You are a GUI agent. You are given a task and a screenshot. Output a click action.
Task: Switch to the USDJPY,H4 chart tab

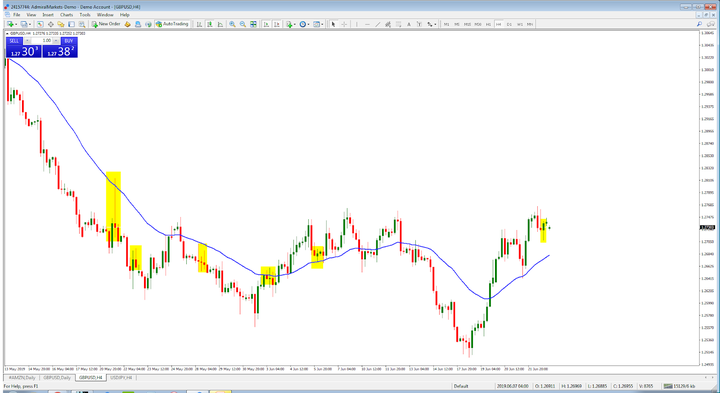[x=121, y=377]
